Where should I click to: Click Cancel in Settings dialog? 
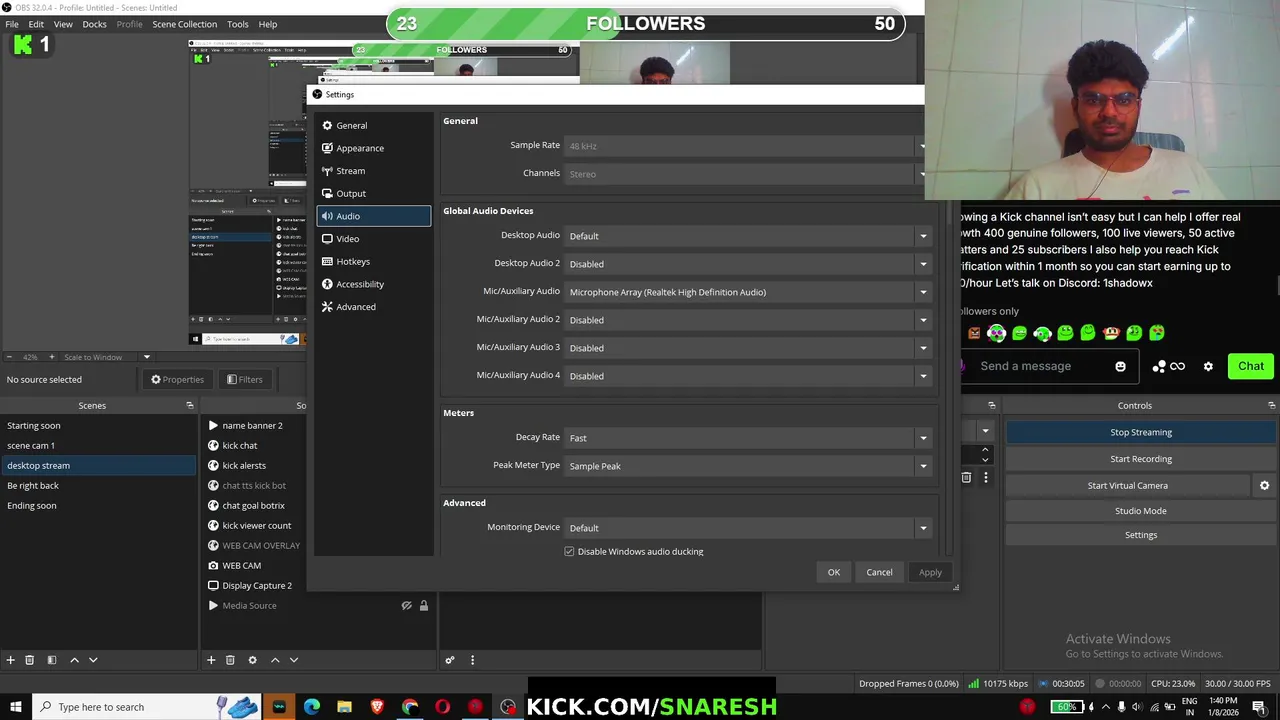[x=880, y=572]
